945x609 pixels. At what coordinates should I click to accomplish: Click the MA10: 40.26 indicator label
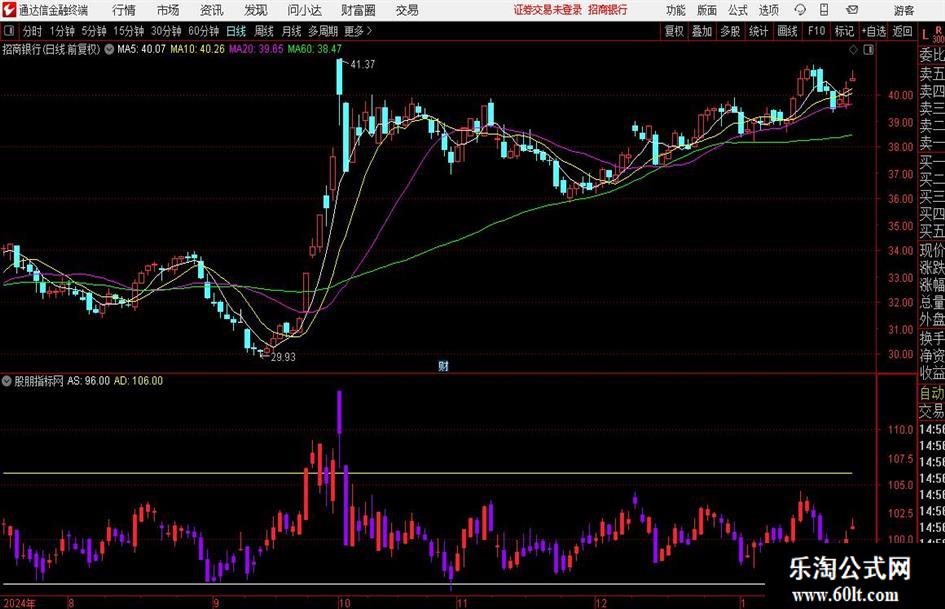197,49
